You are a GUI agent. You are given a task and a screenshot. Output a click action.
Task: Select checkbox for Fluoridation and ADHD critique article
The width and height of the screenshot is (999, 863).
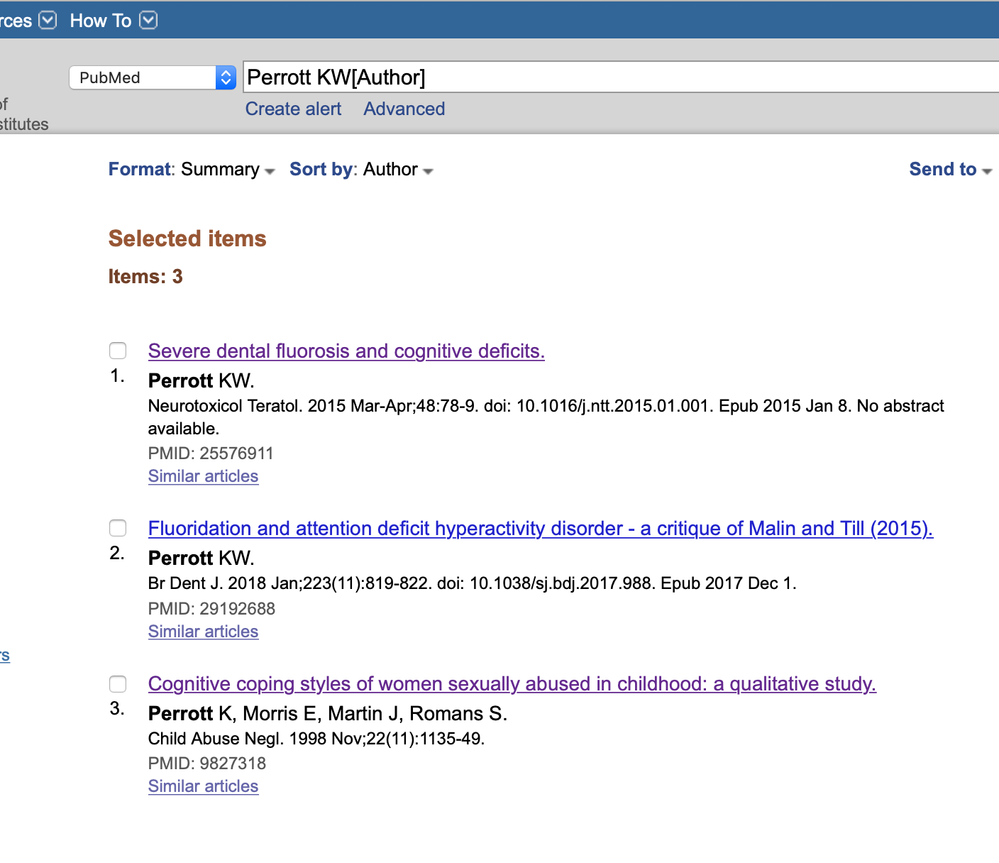[118, 528]
